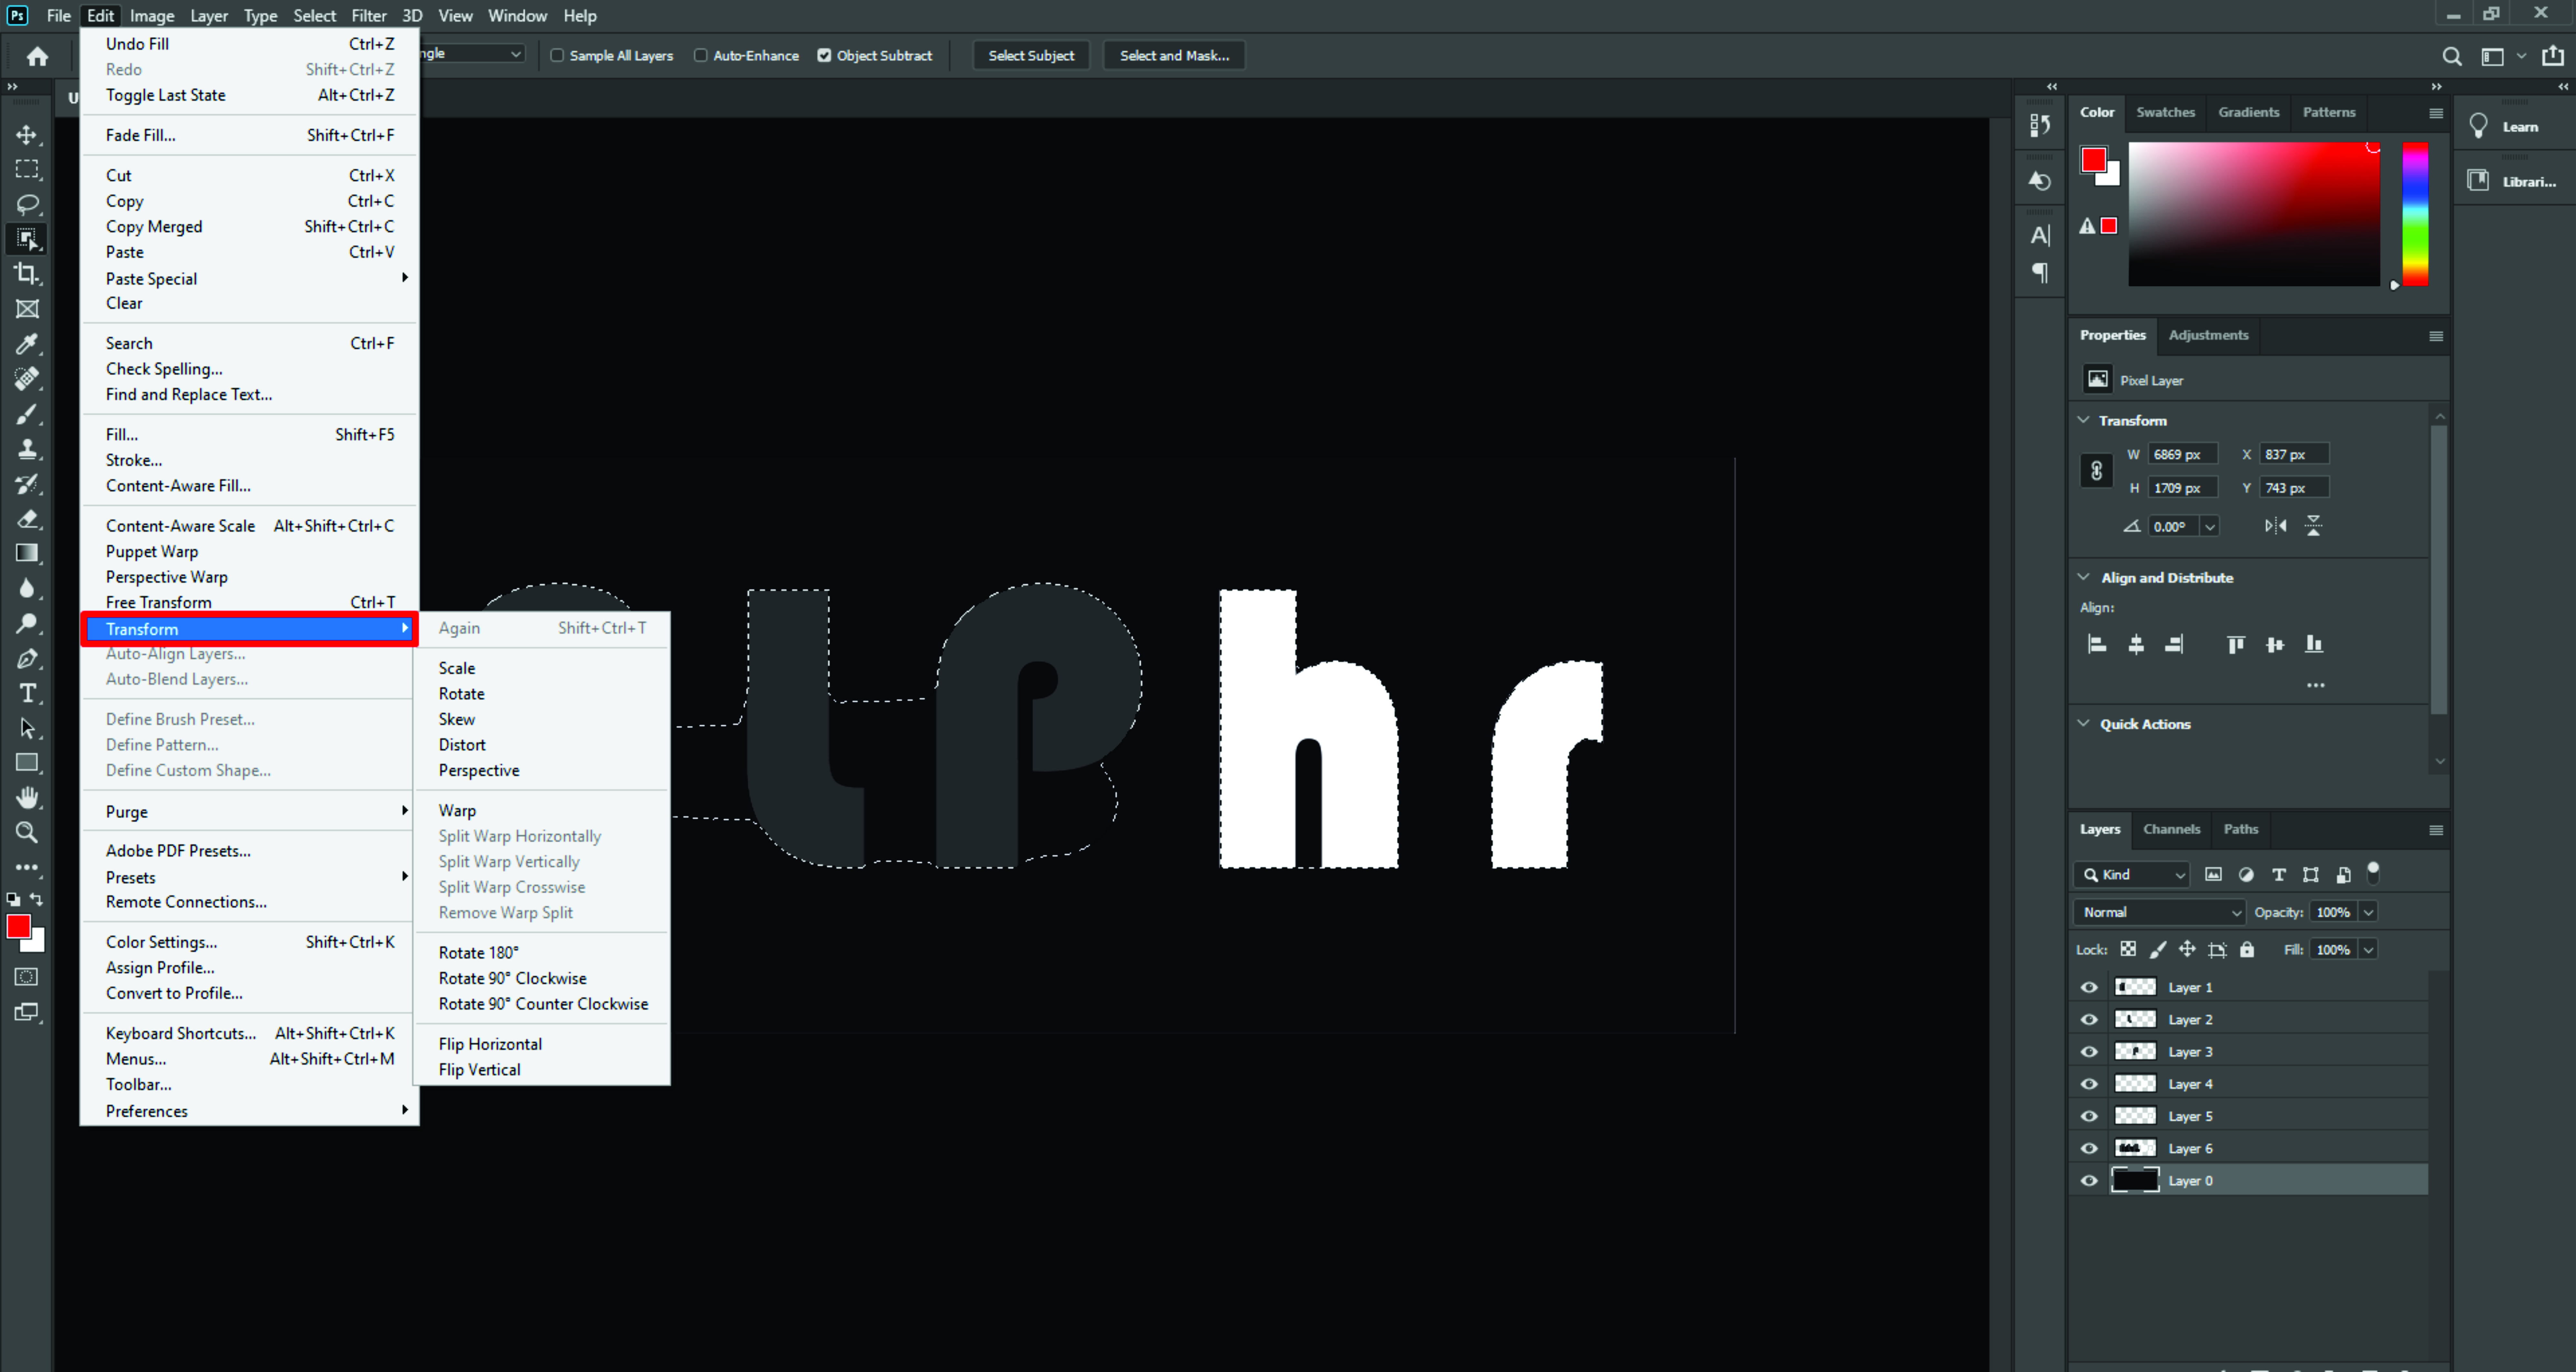Viewport: 2576px width, 1372px height.
Task: Uncheck the Object Subtract checkbox
Action: 824,56
